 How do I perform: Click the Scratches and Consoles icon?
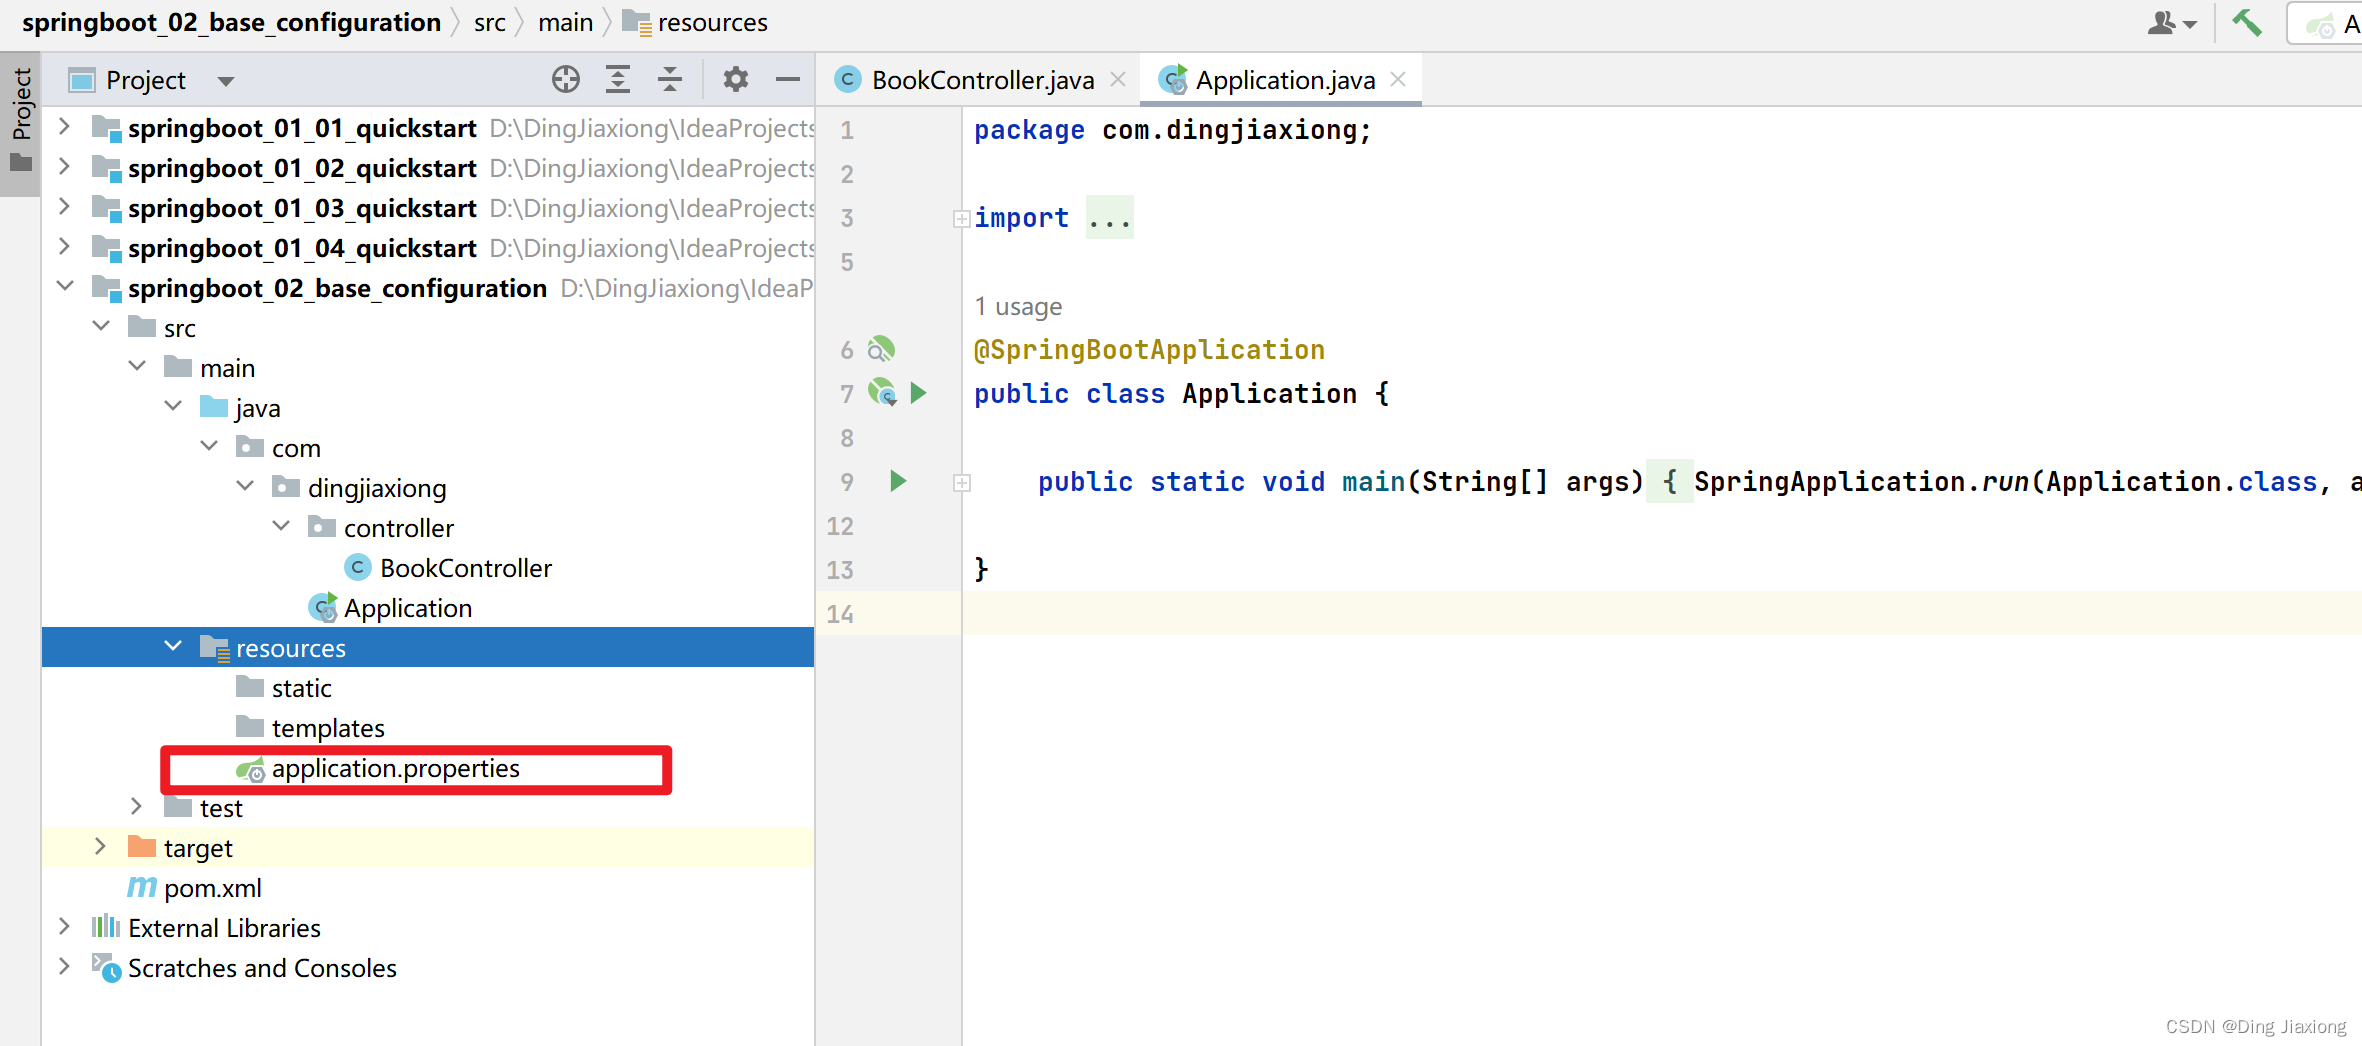[106, 967]
